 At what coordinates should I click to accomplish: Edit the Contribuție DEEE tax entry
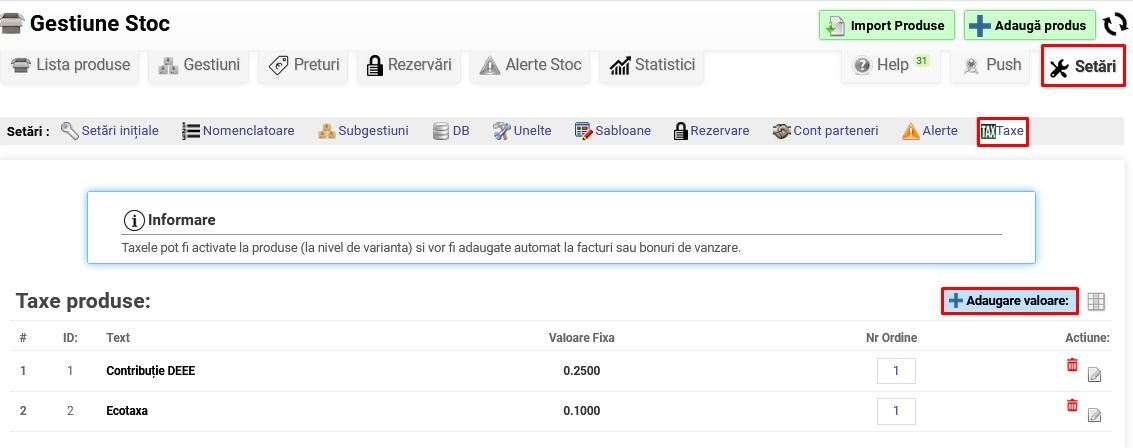1094,375
